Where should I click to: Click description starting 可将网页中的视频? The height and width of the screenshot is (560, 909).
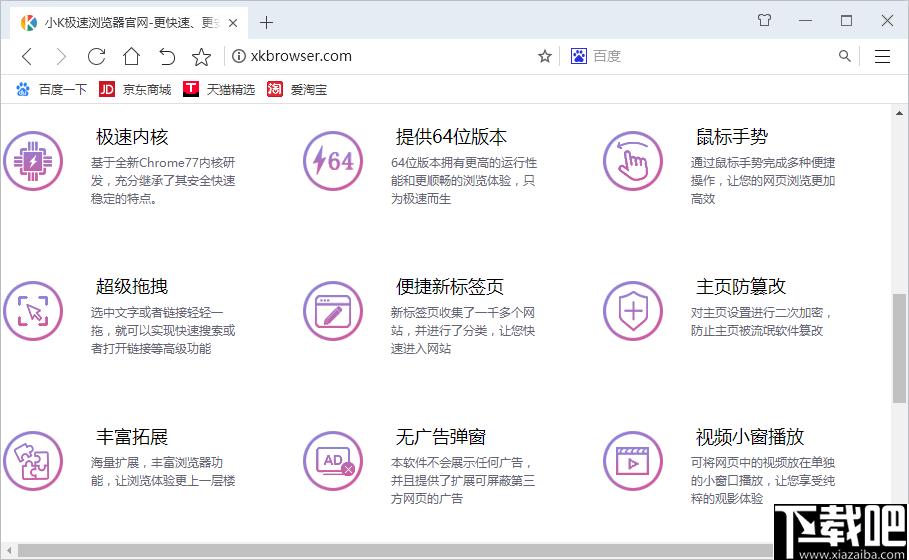pos(763,480)
